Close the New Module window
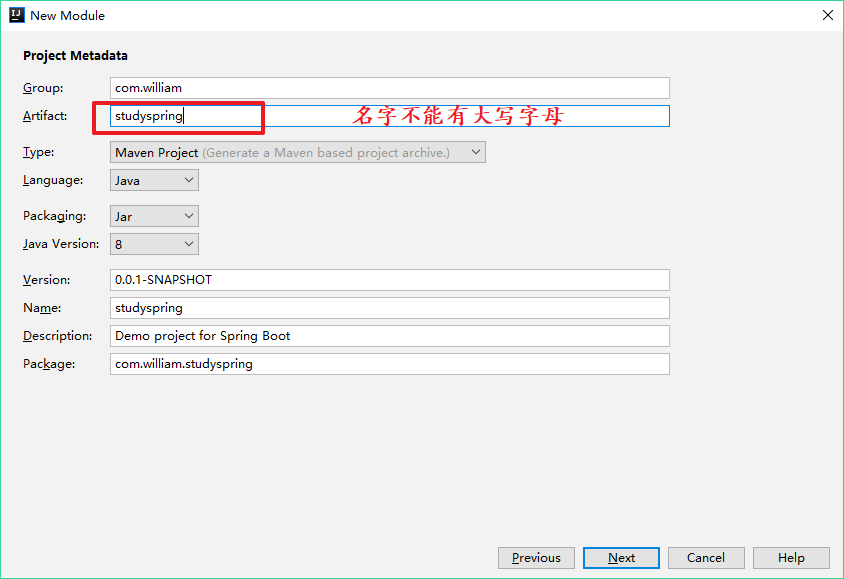The width and height of the screenshot is (844, 579). click(828, 15)
